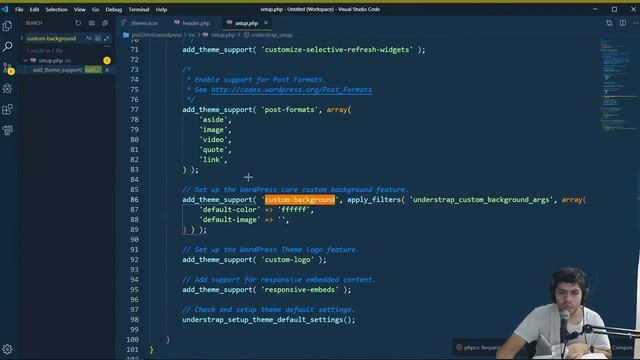
Task: Switch to the _theme.scss tab
Action: pos(142,23)
